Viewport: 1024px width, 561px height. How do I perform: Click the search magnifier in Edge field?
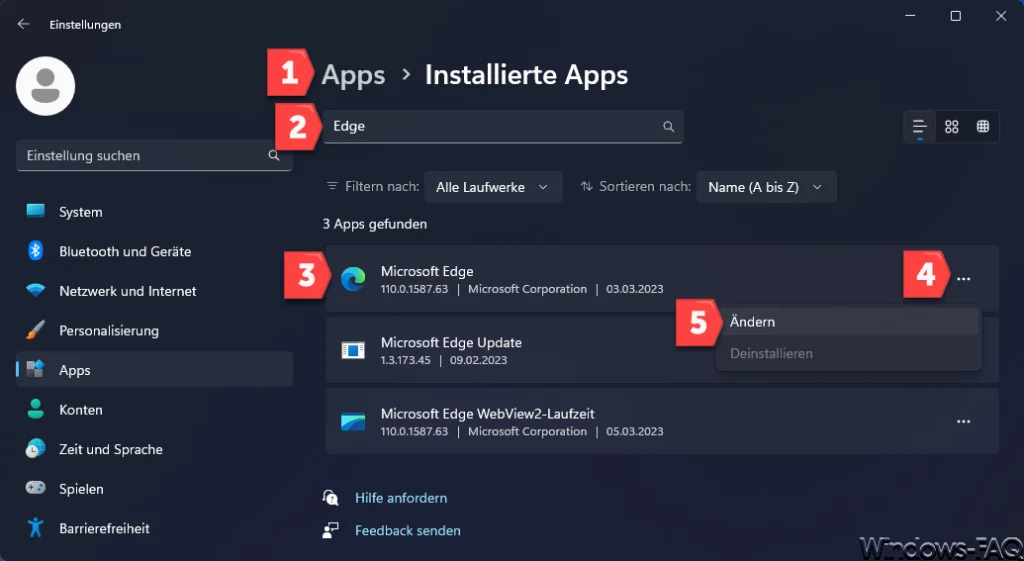point(668,127)
